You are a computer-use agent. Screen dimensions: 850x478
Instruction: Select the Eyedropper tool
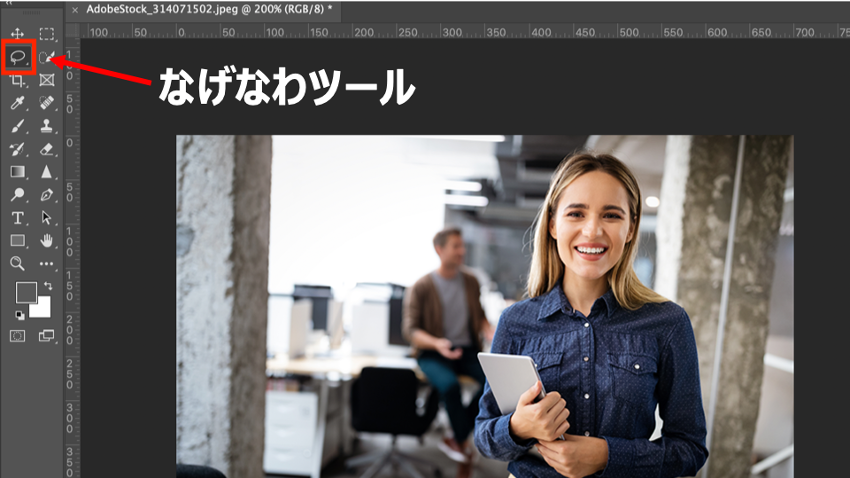(x=17, y=103)
